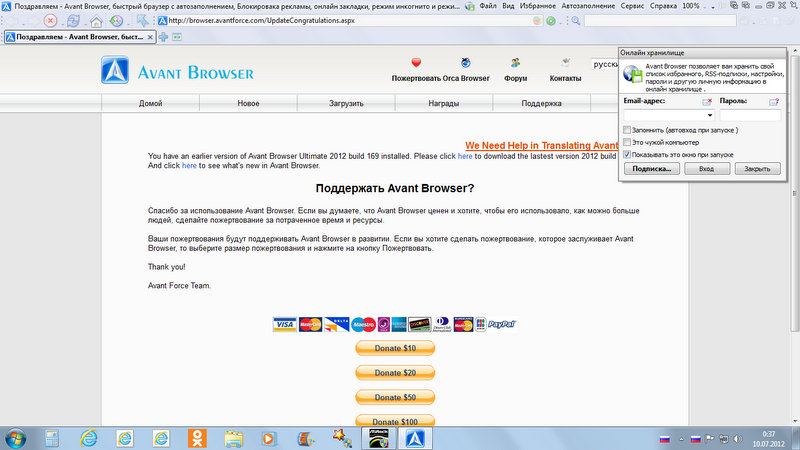
Task: Open the Автозаполнение menu
Action: click(588, 6)
